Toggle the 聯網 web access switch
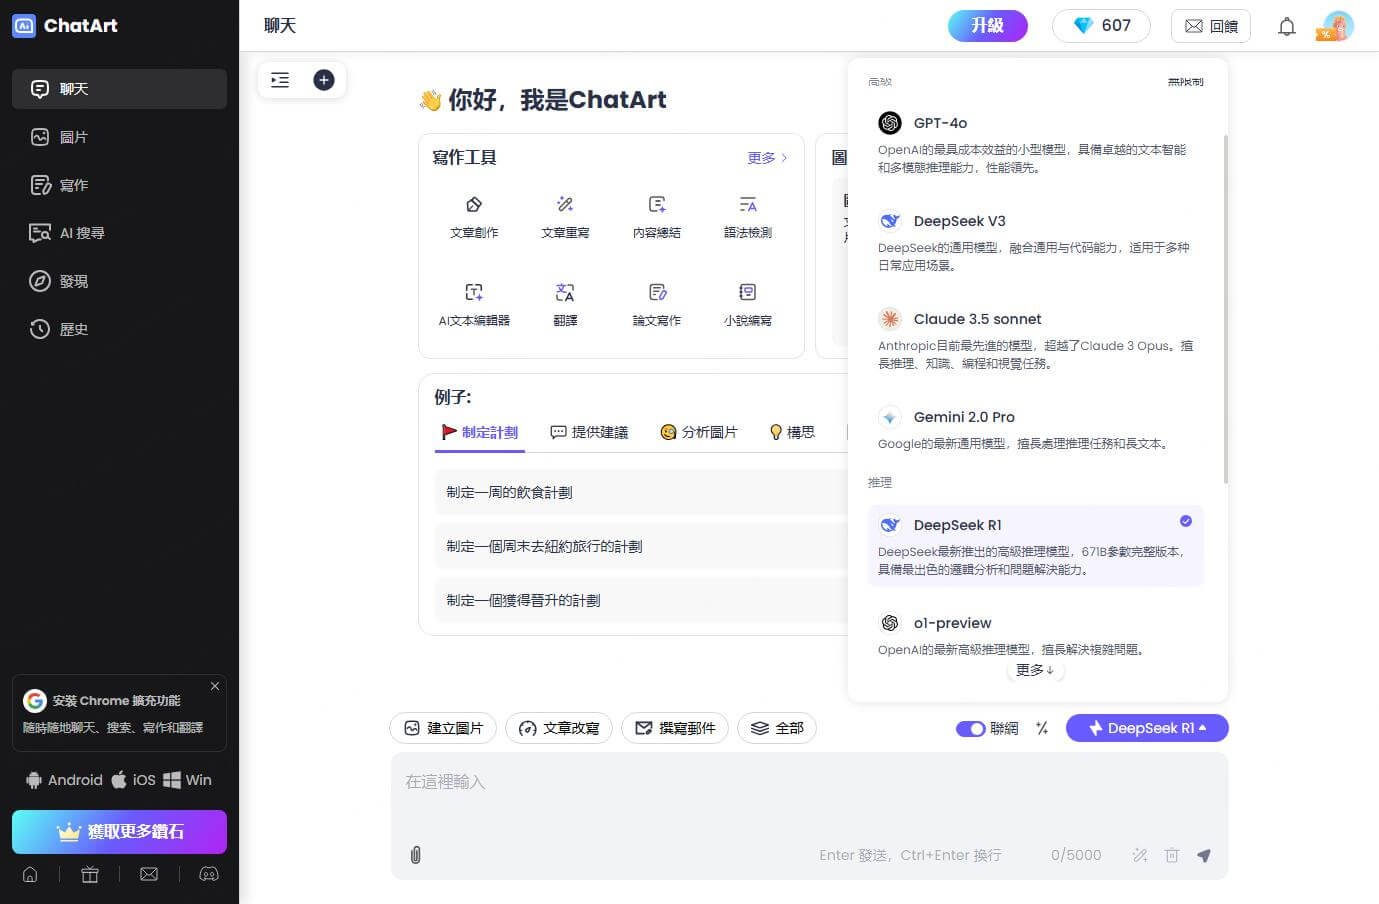 tap(971, 728)
